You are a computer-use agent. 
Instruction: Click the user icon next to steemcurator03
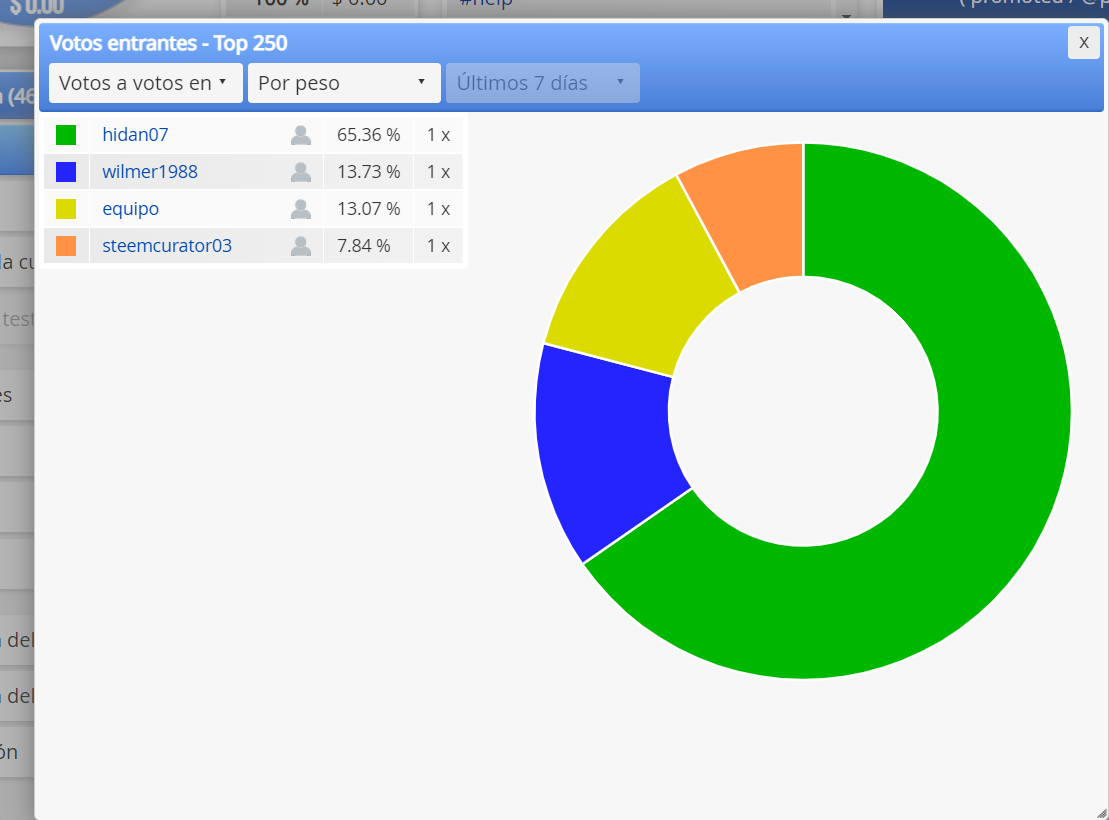tap(301, 246)
